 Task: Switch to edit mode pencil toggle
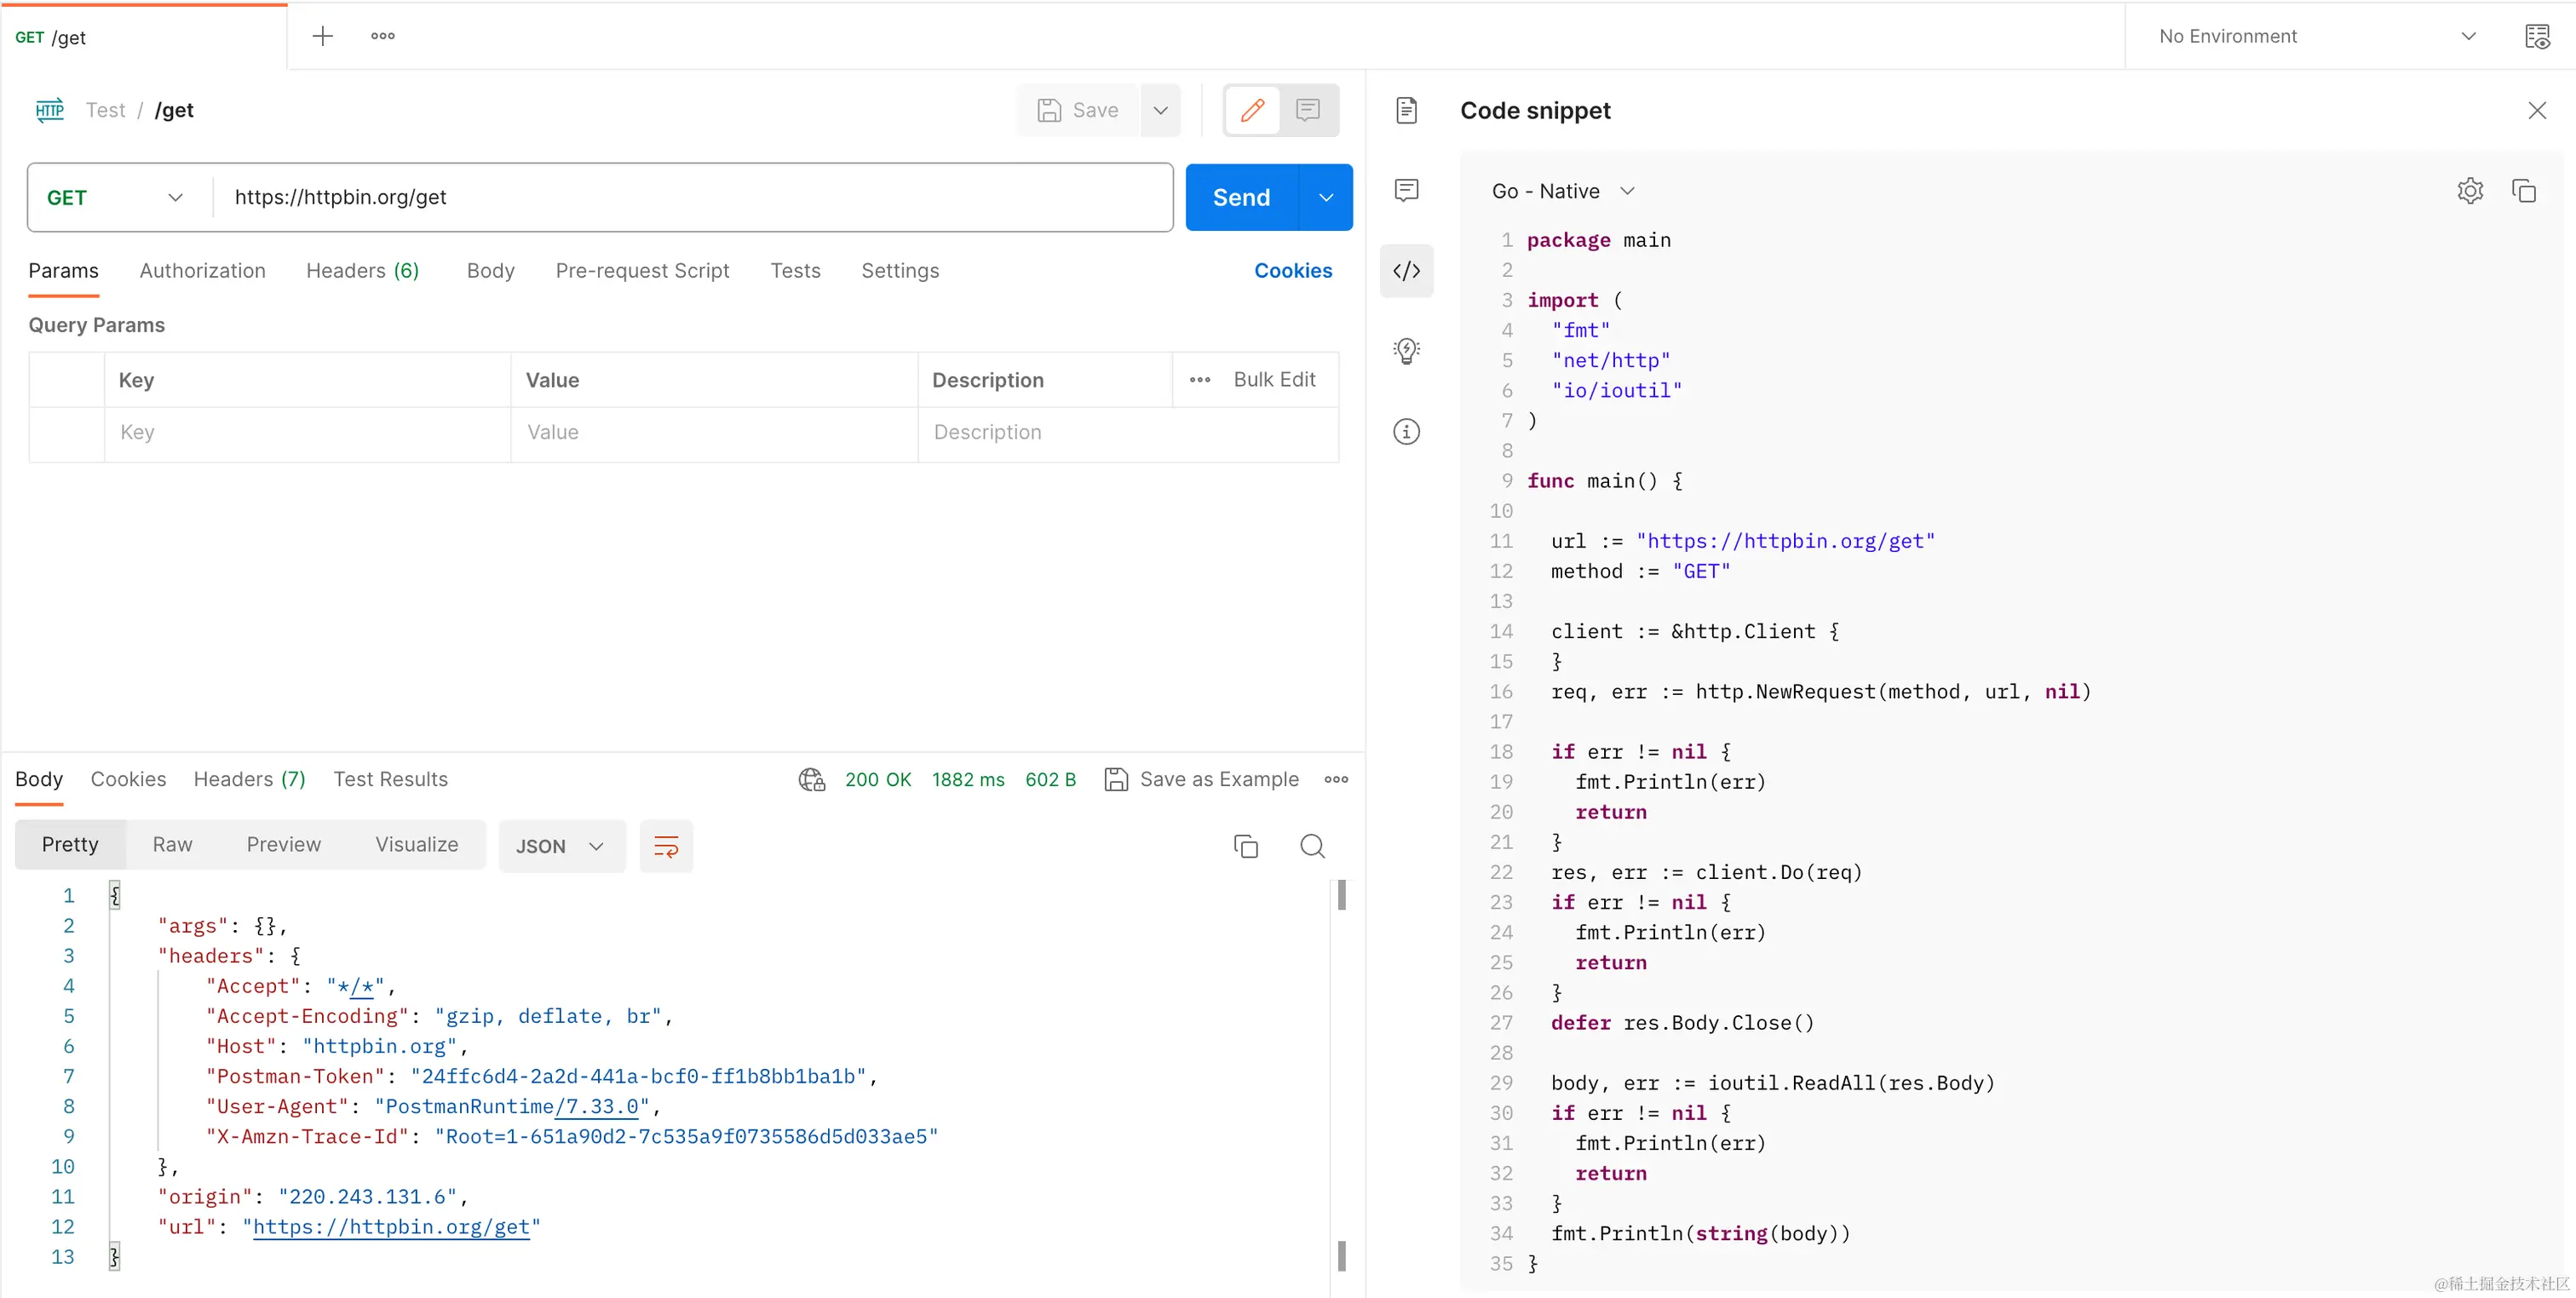(x=1252, y=110)
